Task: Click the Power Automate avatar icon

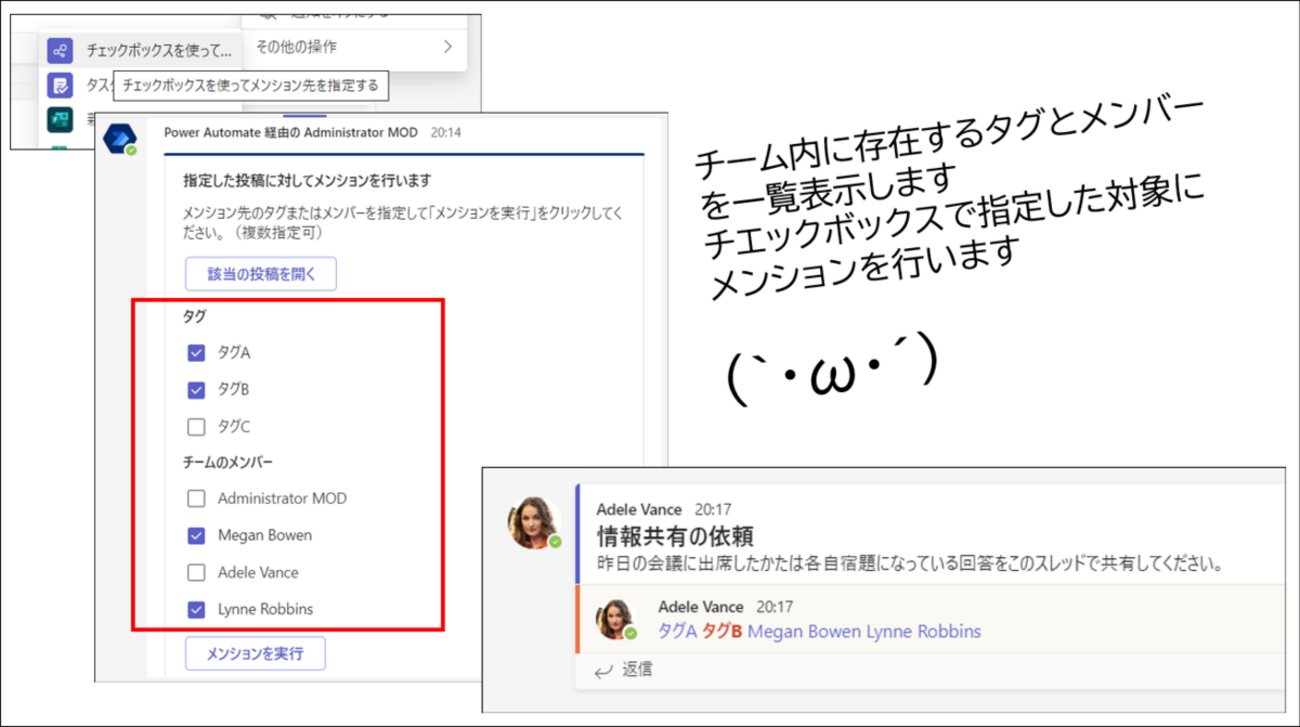Action: [120, 138]
